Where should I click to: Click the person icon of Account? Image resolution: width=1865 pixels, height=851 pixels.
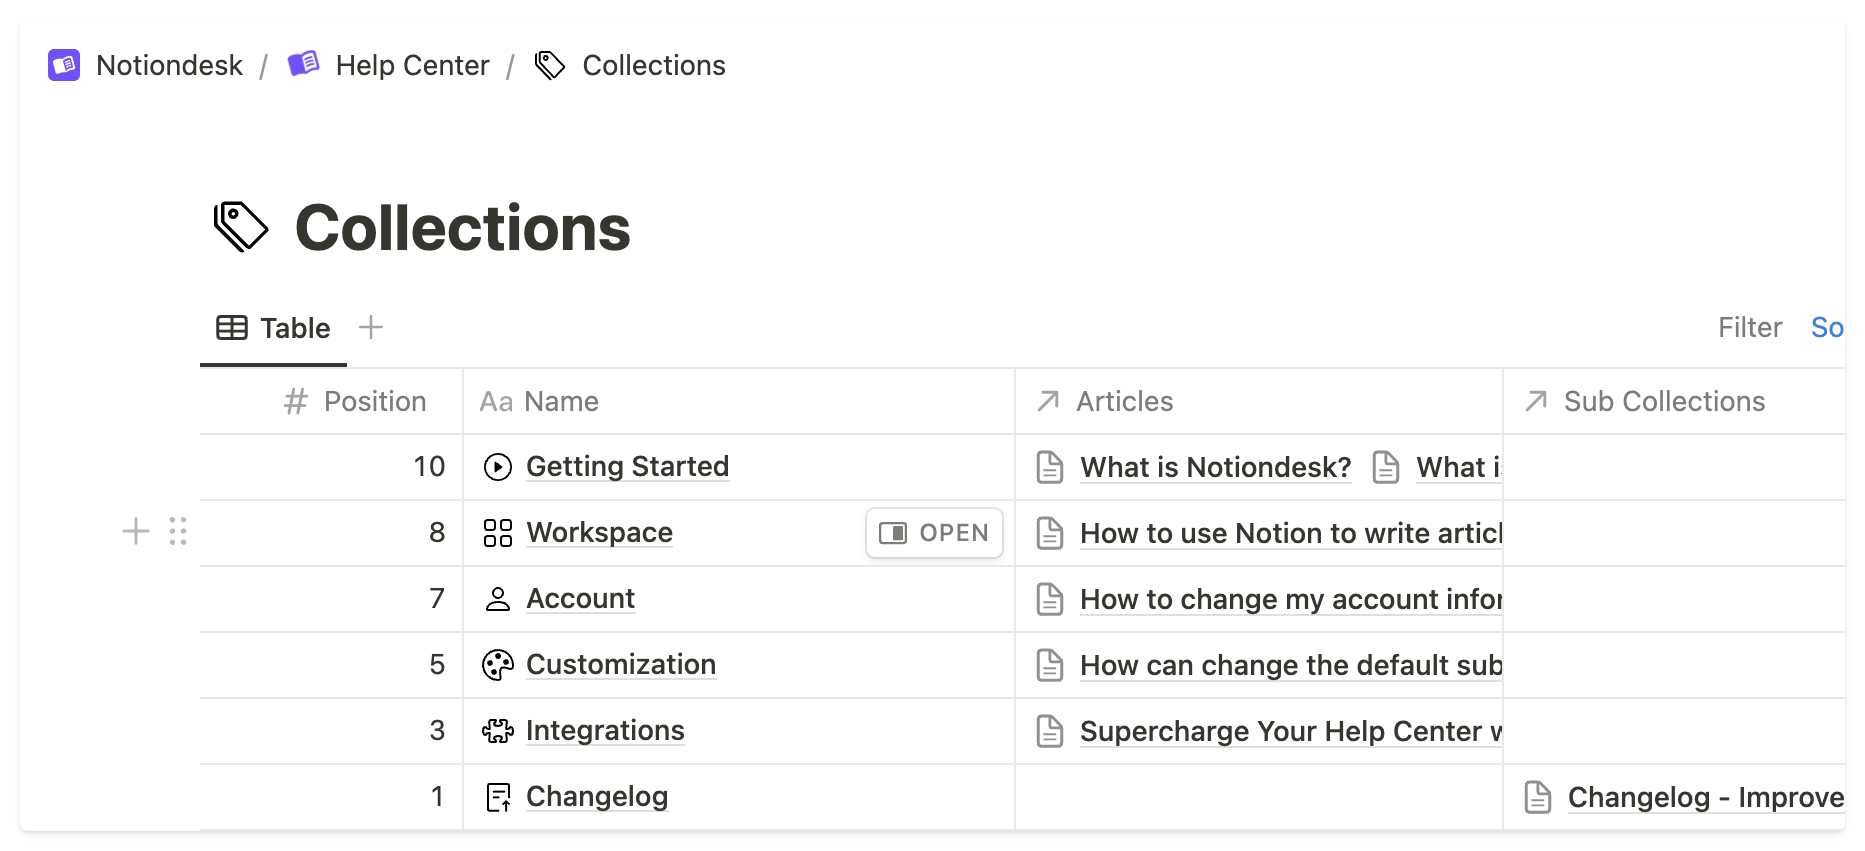click(498, 599)
